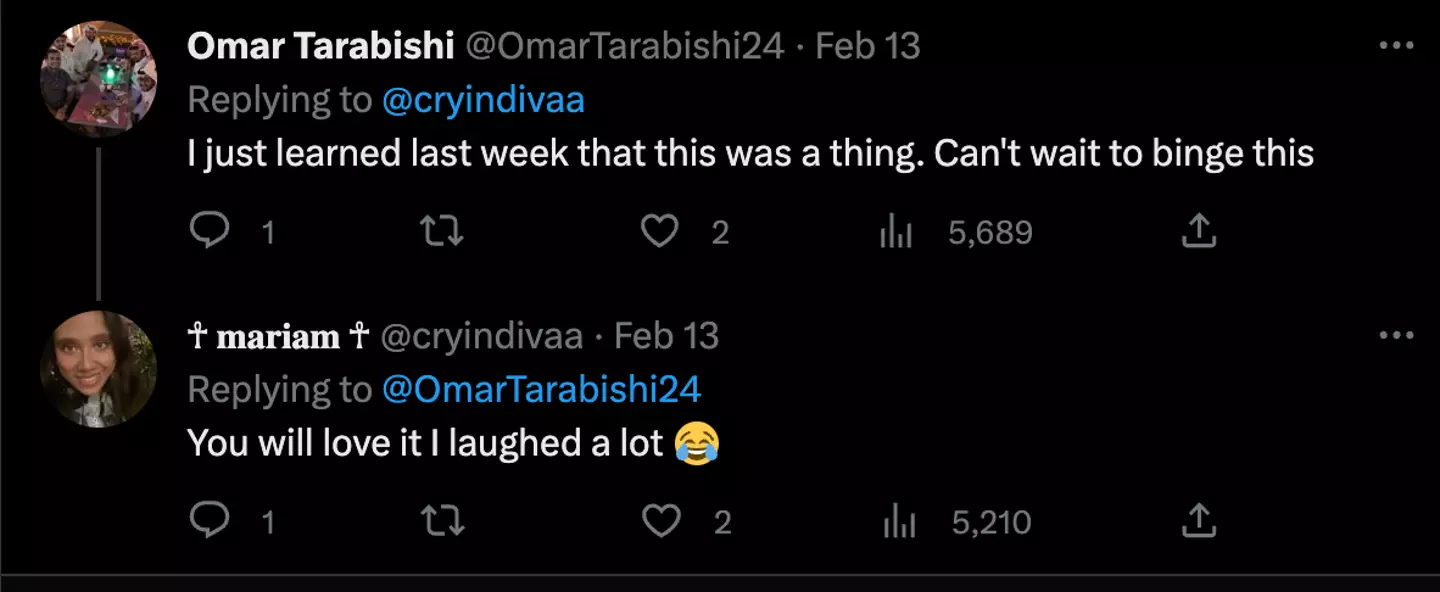Share mariam's tweet
The height and width of the screenshot is (592, 1440).
1198,521
